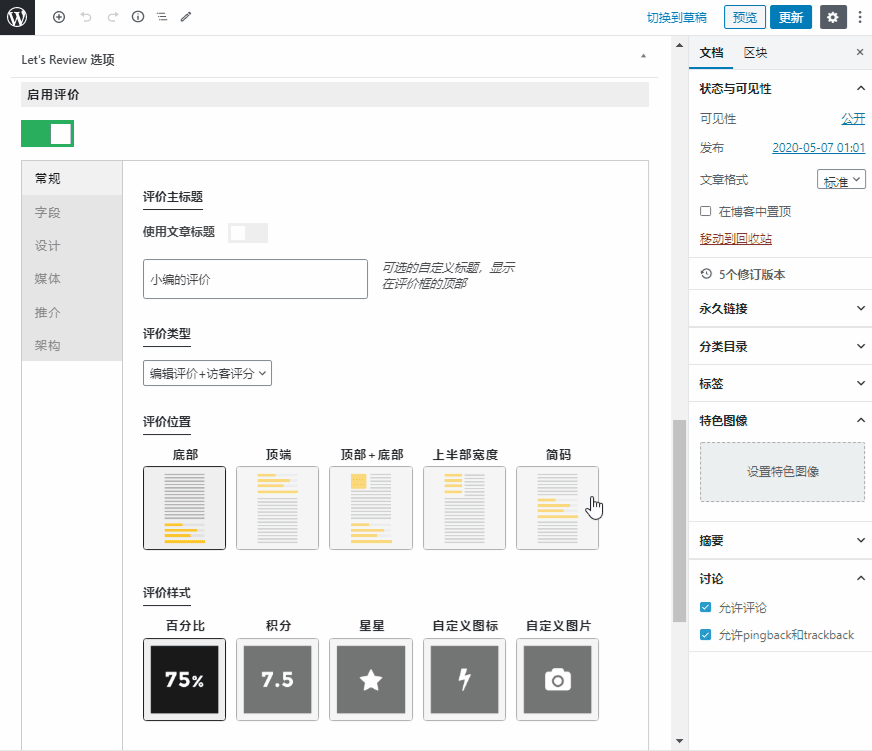Choose the 积分 7.5 review style
This screenshot has width=872, height=751.
(x=278, y=679)
